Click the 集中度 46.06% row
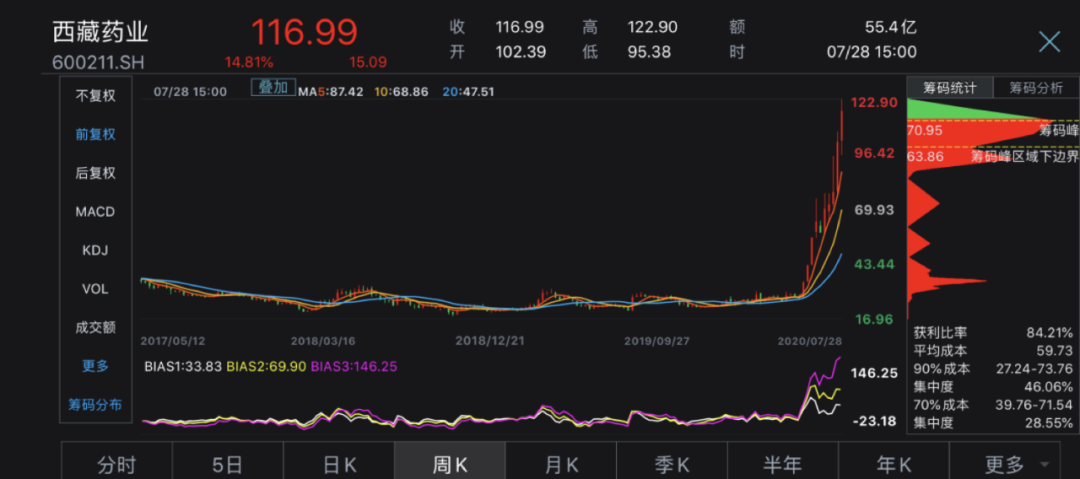This screenshot has height=479, width=1080. (x=993, y=387)
